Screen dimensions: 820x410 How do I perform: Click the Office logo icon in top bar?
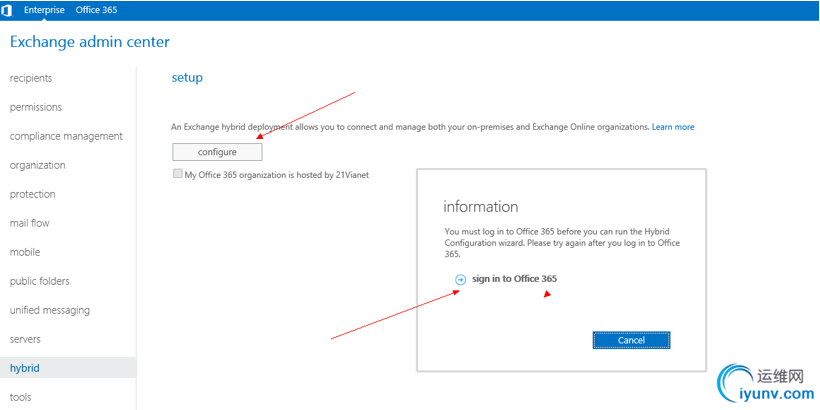(x=7, y=10)
